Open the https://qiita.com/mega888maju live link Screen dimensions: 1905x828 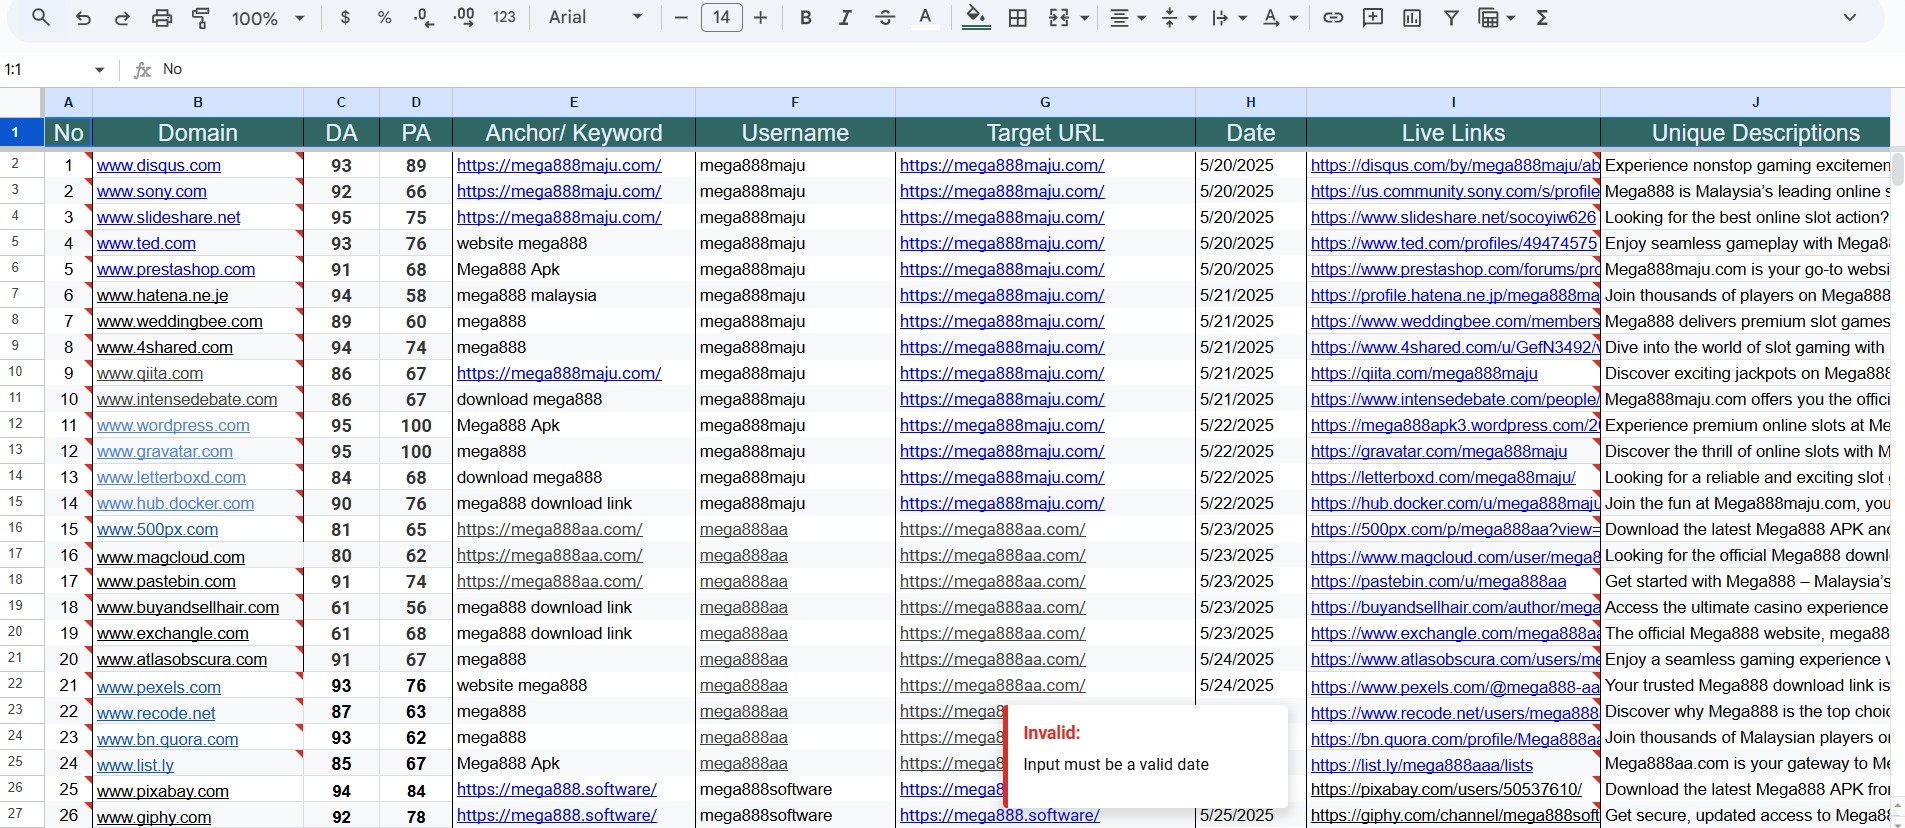1424,374
